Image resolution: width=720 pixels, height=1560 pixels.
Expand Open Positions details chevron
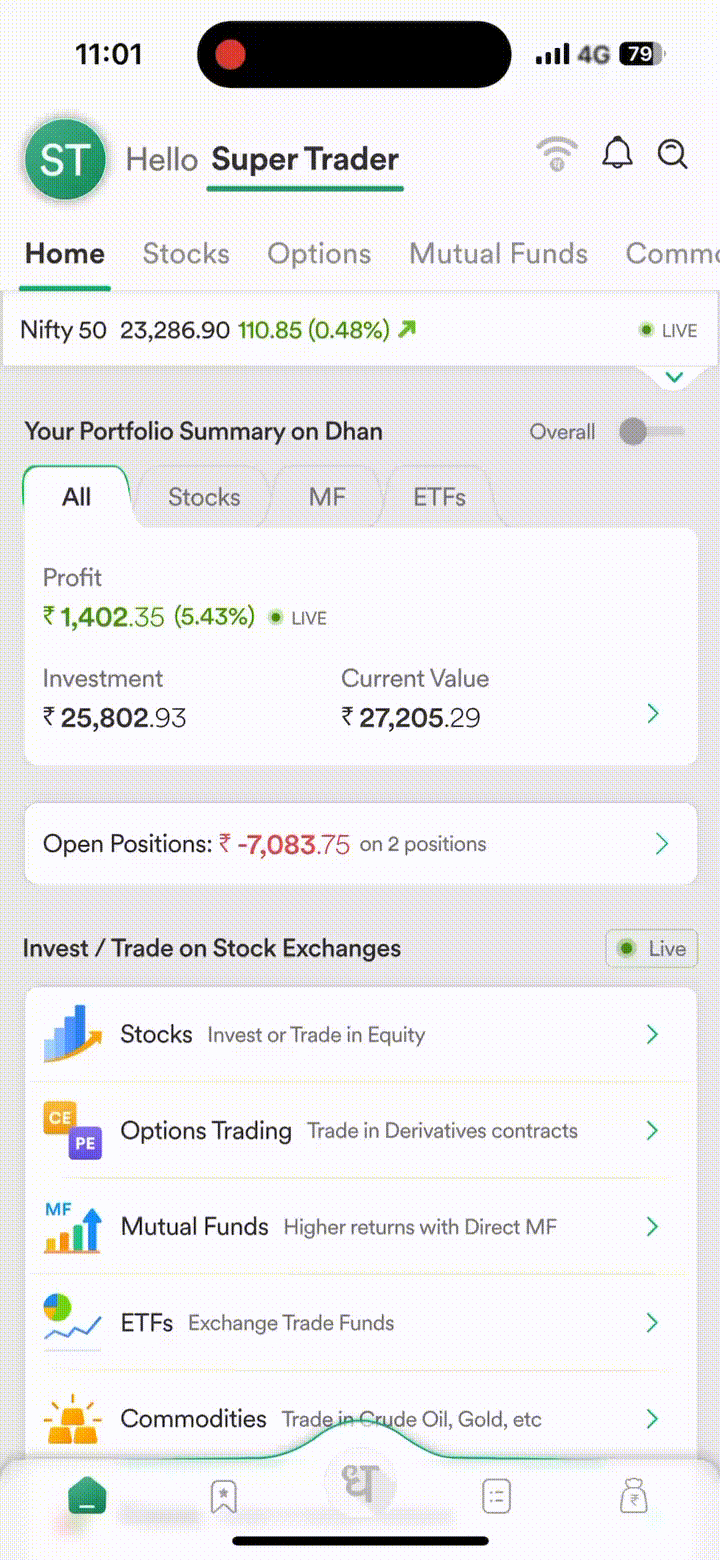point(661,844)
